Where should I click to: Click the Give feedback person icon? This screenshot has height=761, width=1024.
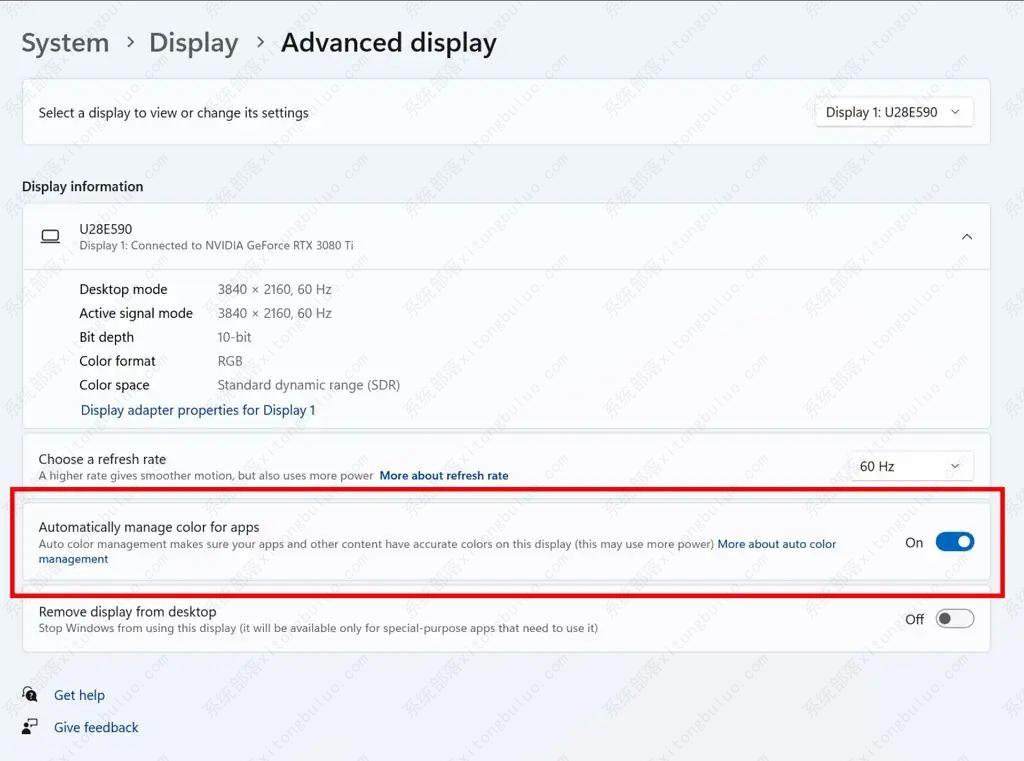(x=30, y=727)
